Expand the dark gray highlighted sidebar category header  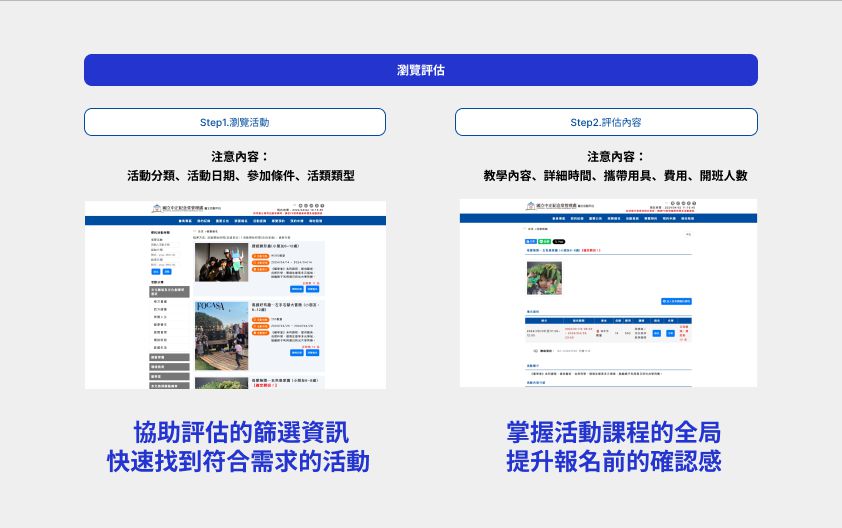tap(169, 289)
